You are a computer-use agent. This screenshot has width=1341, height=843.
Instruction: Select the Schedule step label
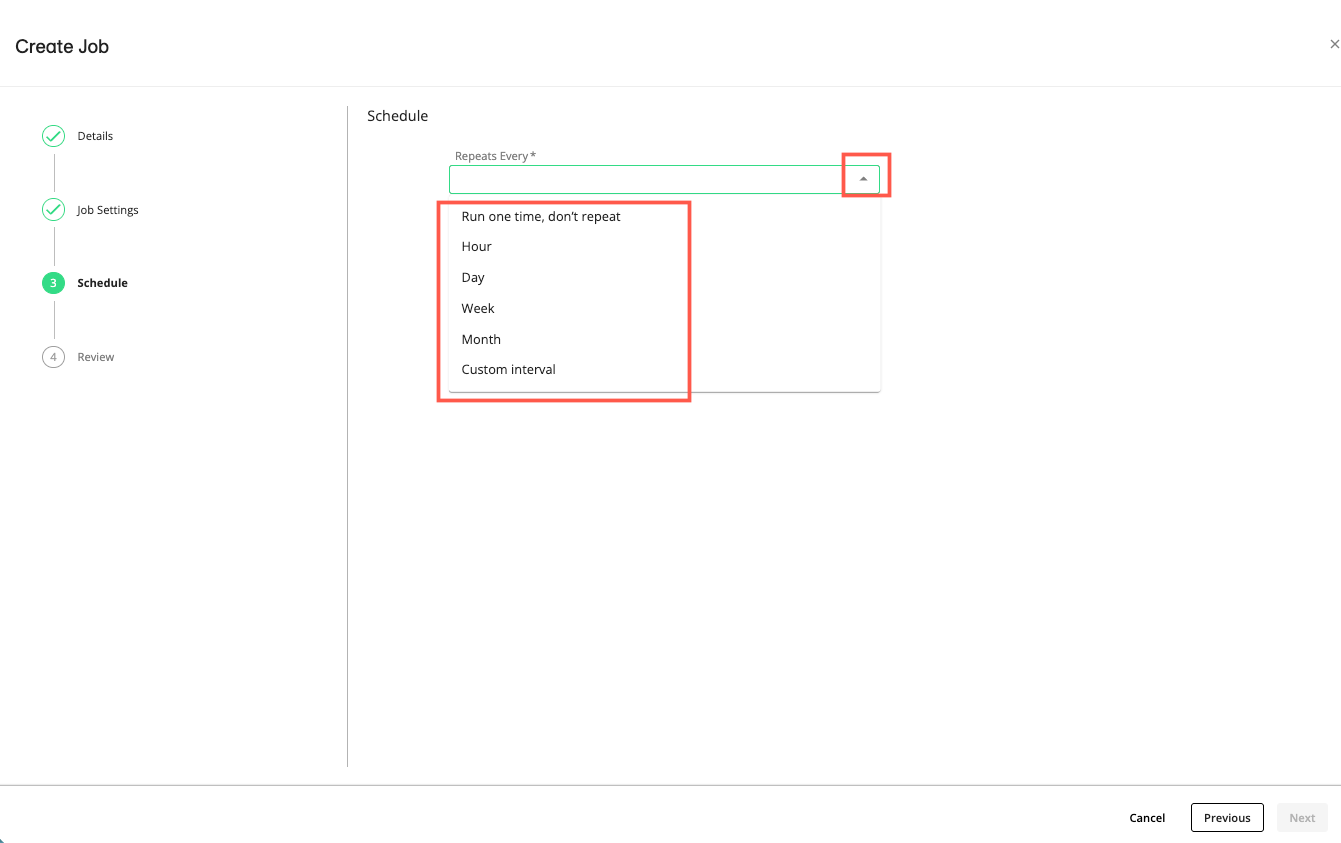(x=103, y=283)
